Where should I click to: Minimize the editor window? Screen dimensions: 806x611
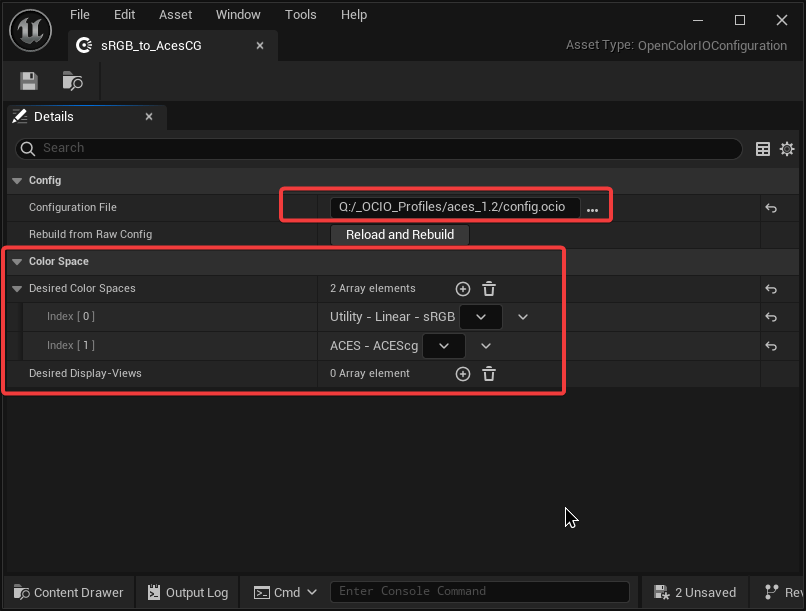pos(698,20)
